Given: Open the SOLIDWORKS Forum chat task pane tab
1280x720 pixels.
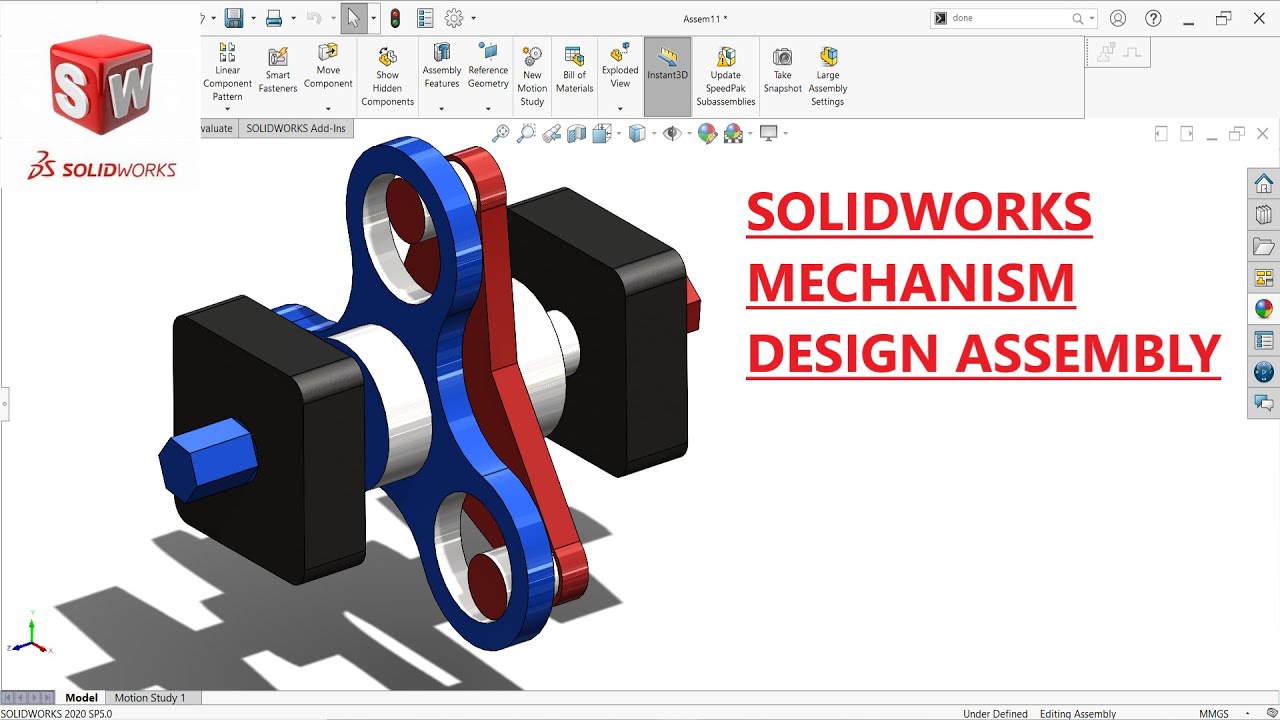Looking at the screenshot, I should (x=1264, y=403).
